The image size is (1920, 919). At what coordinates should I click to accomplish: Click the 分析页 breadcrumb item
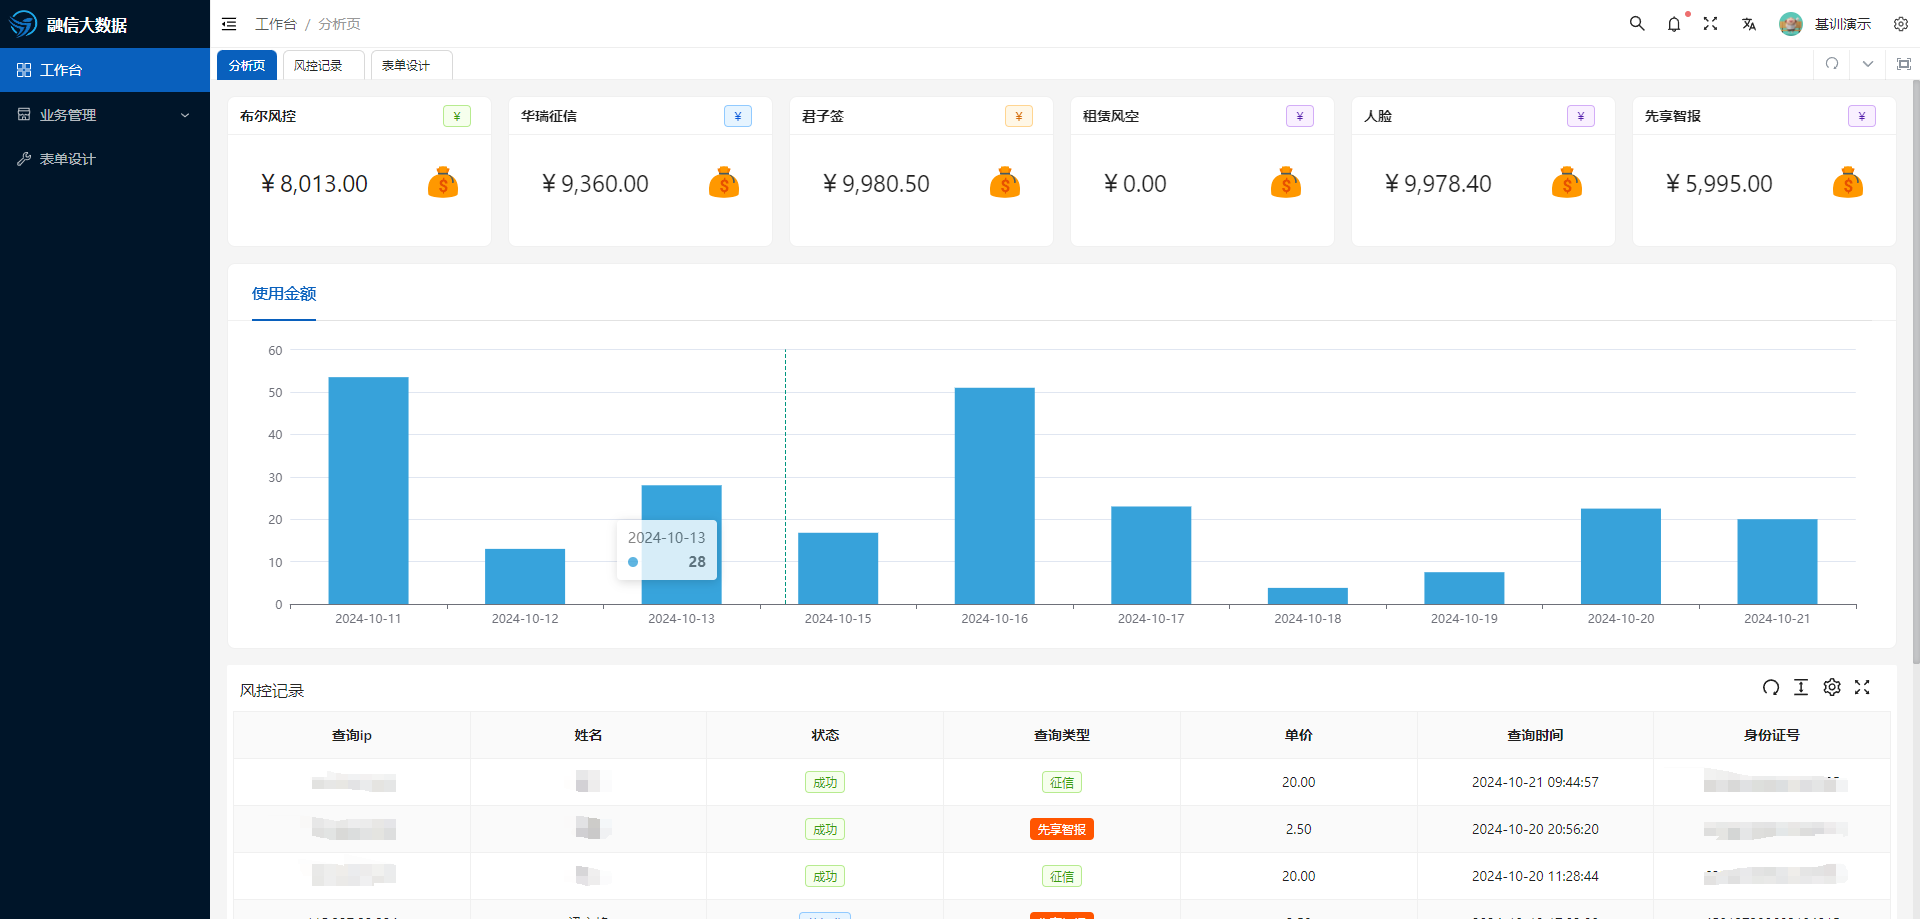pyautogui.click(x=339, y=24)
